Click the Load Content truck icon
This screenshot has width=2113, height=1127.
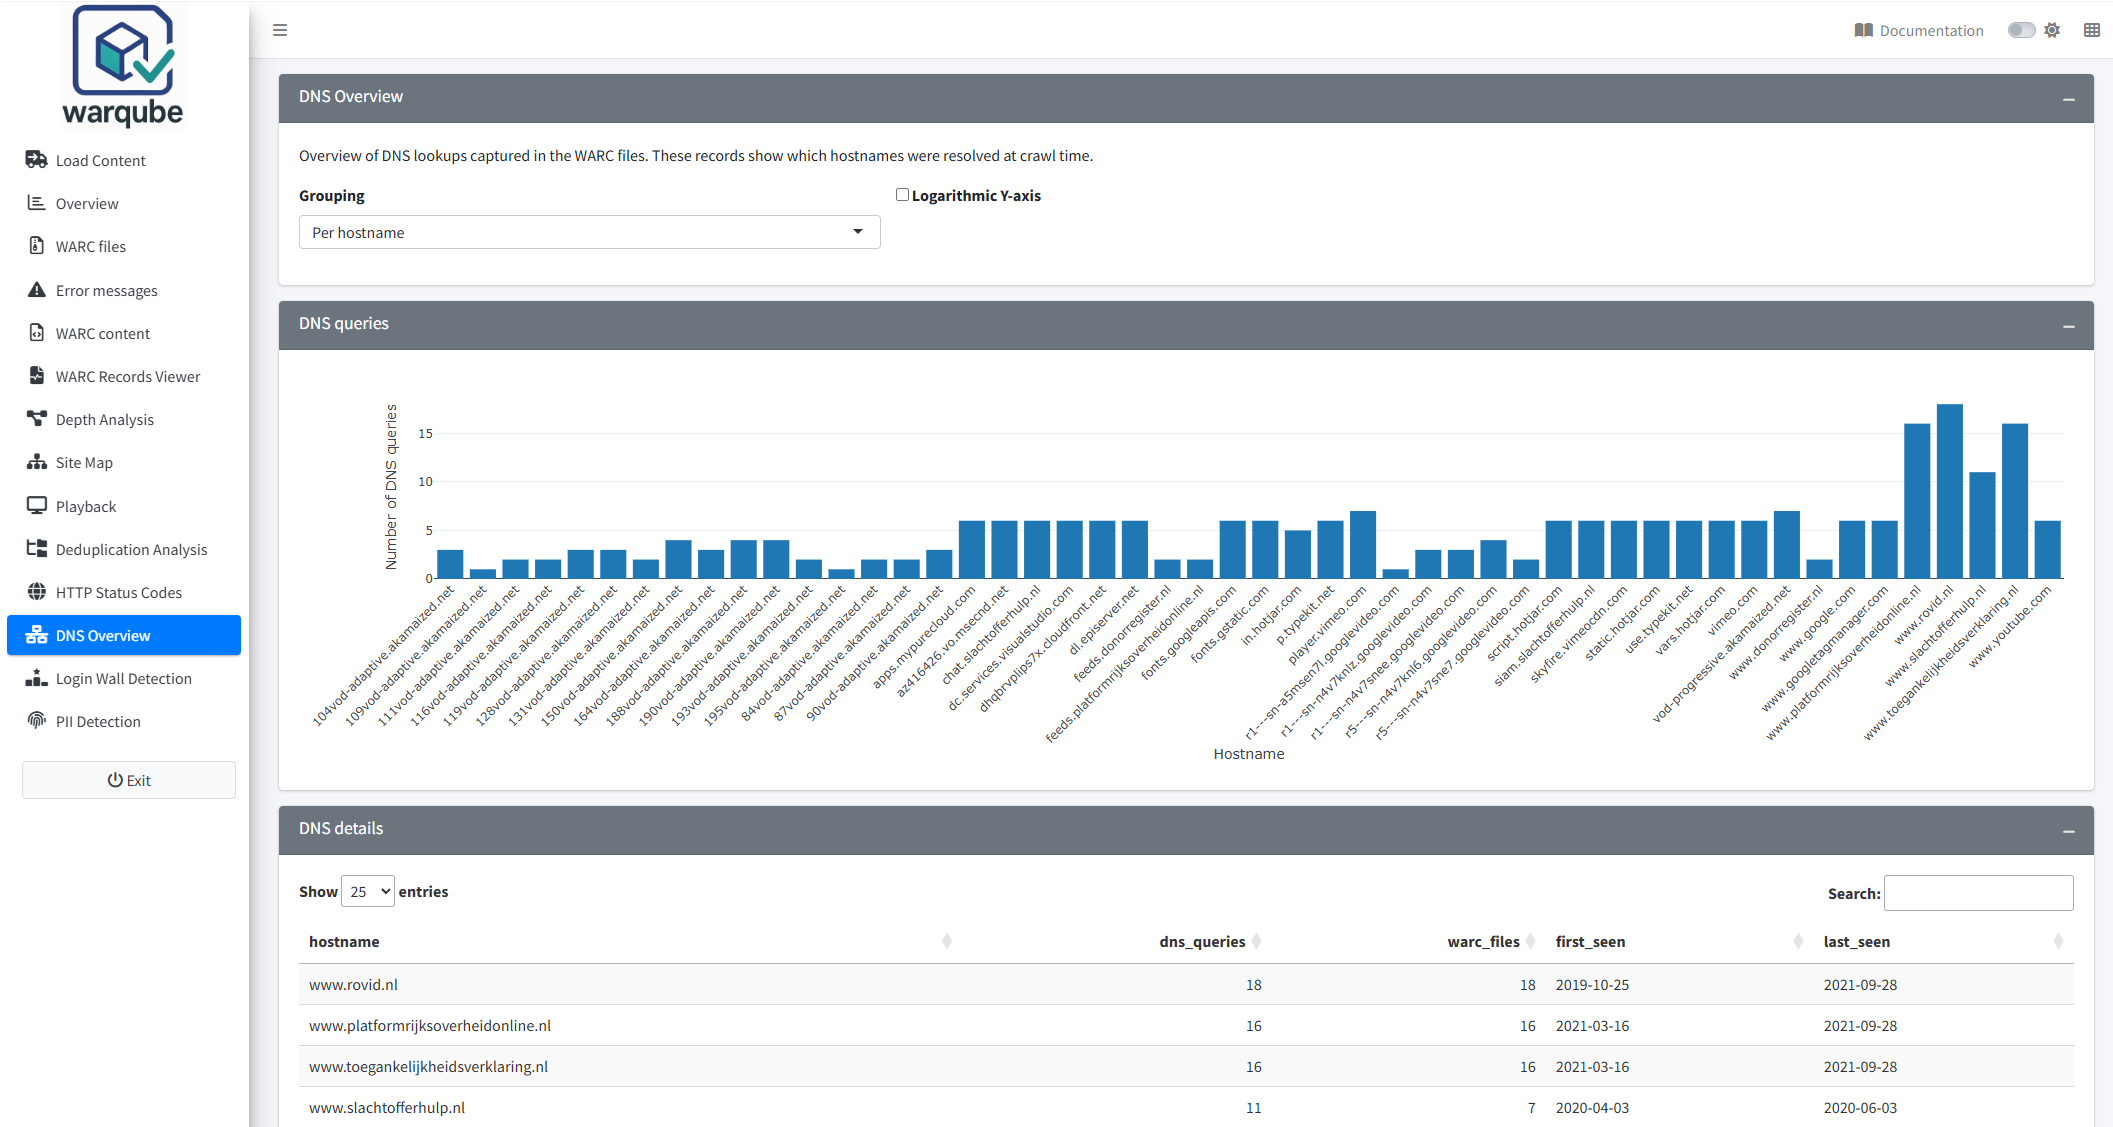tap(37, 160)
